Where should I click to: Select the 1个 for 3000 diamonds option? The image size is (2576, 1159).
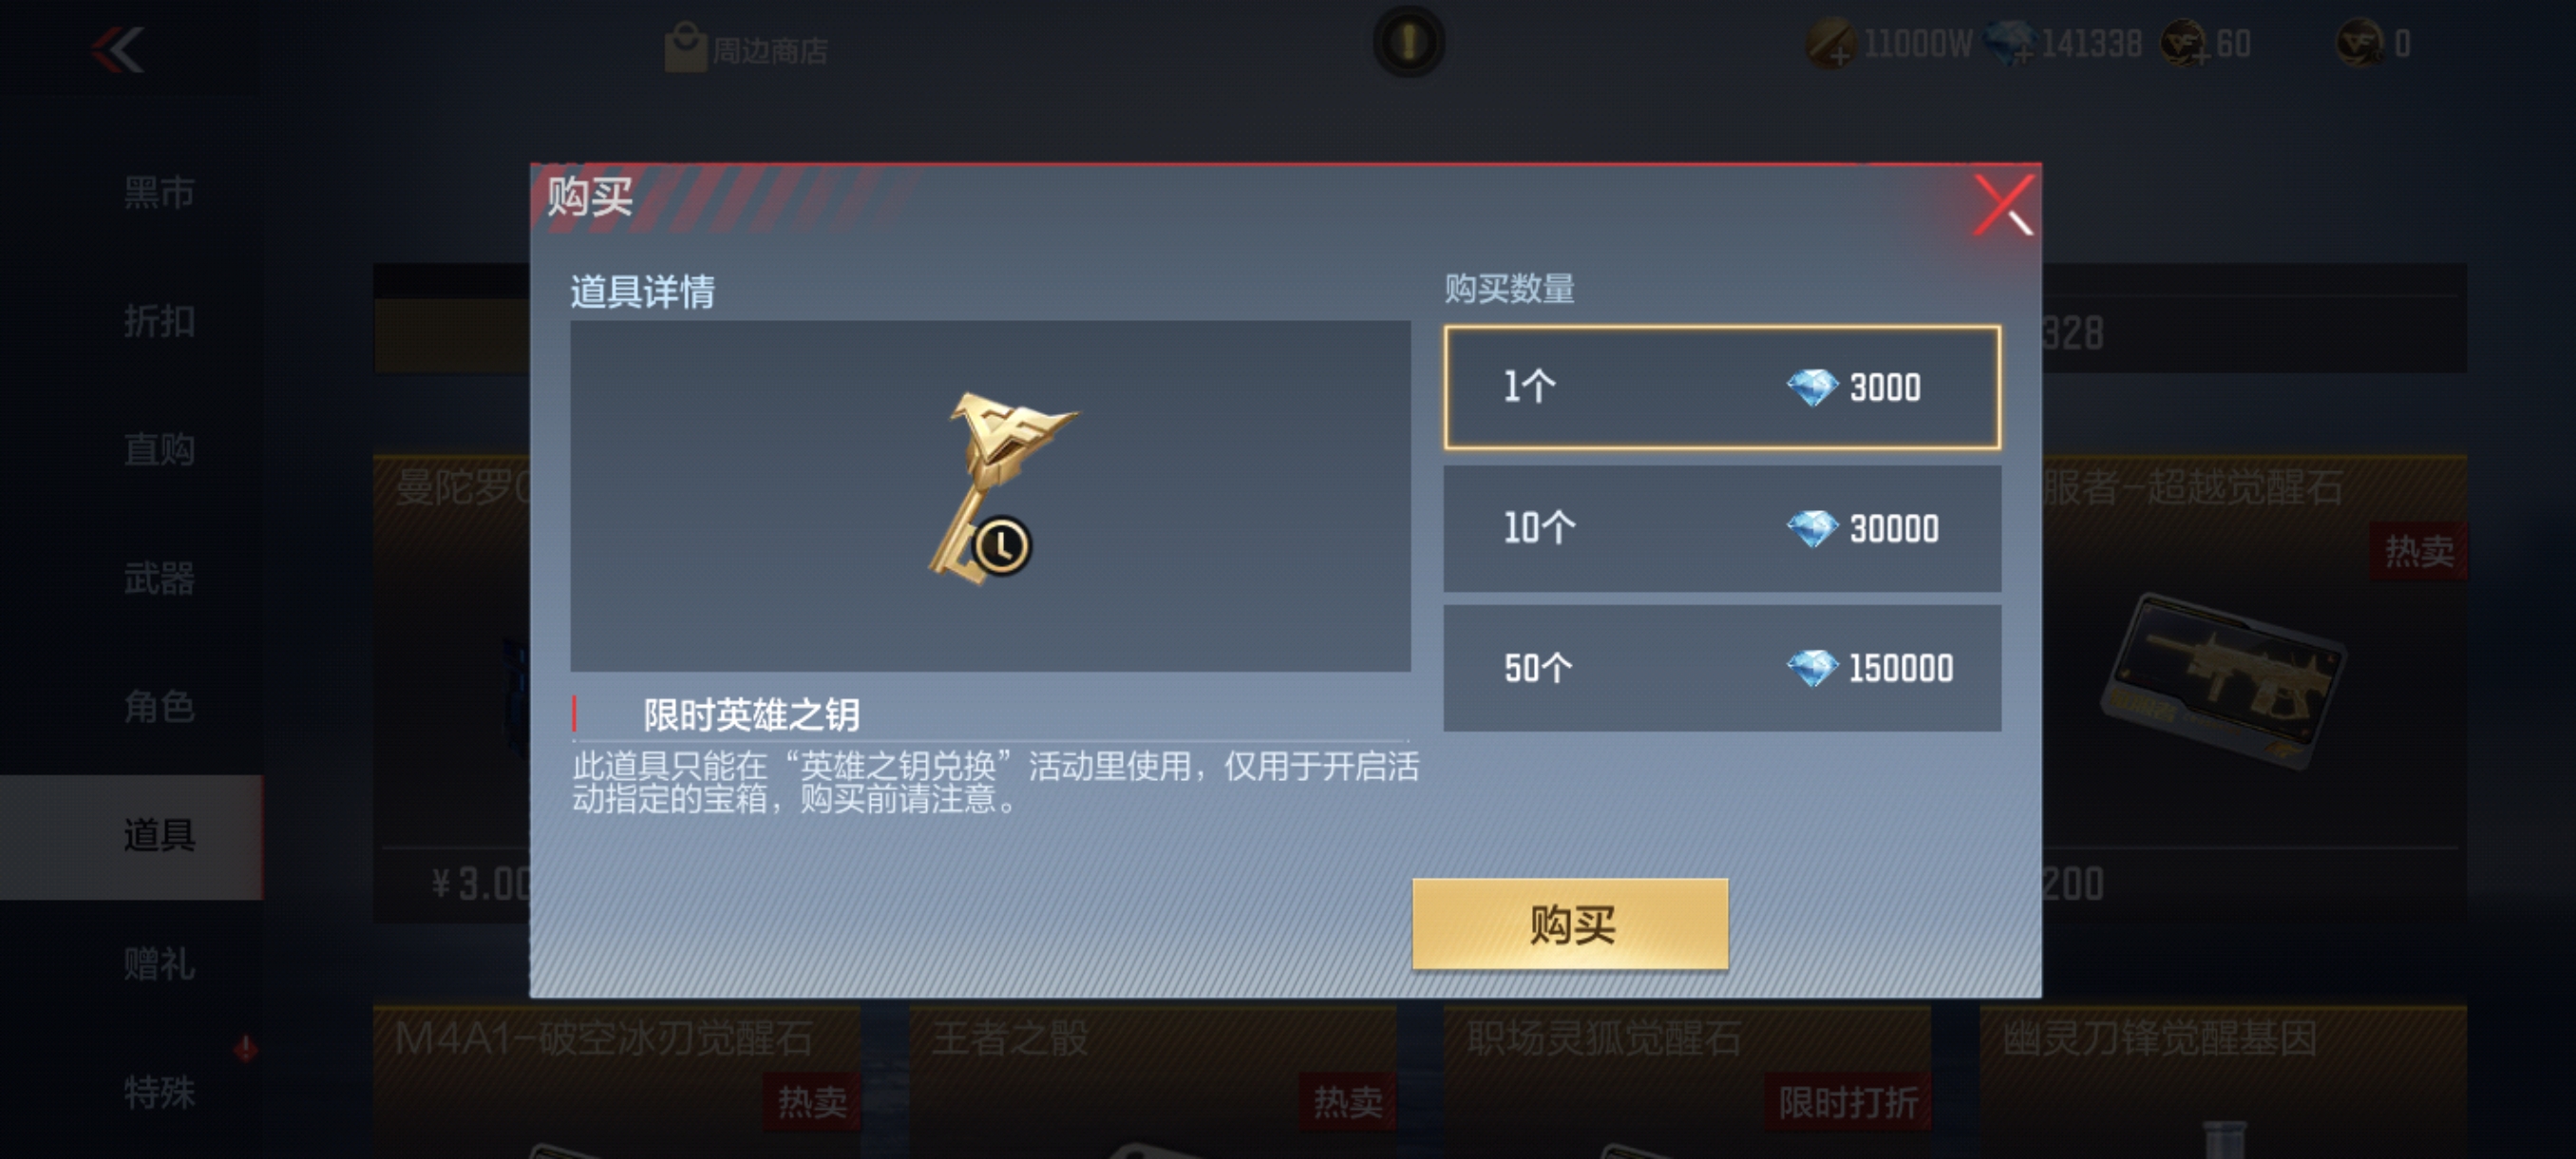(x=1722, y=387)
